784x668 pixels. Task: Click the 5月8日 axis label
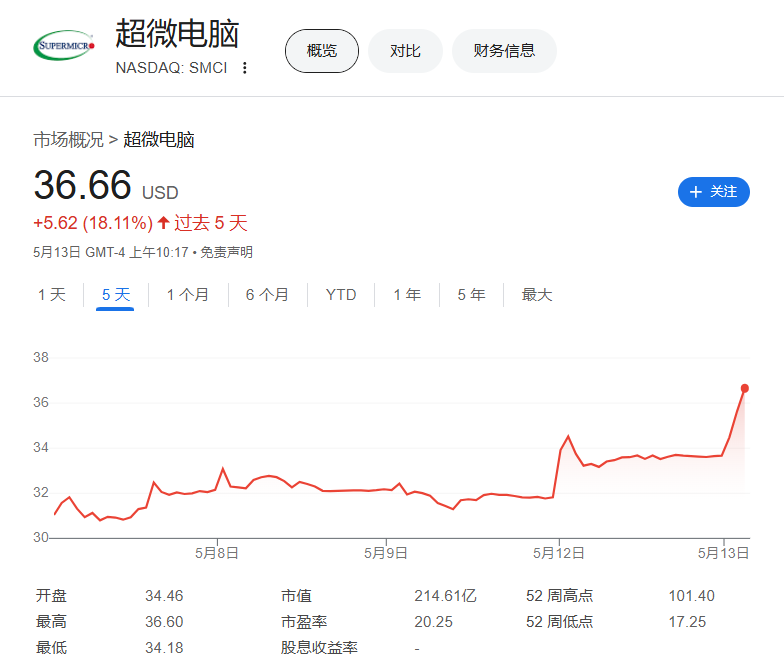pos(216,553)
